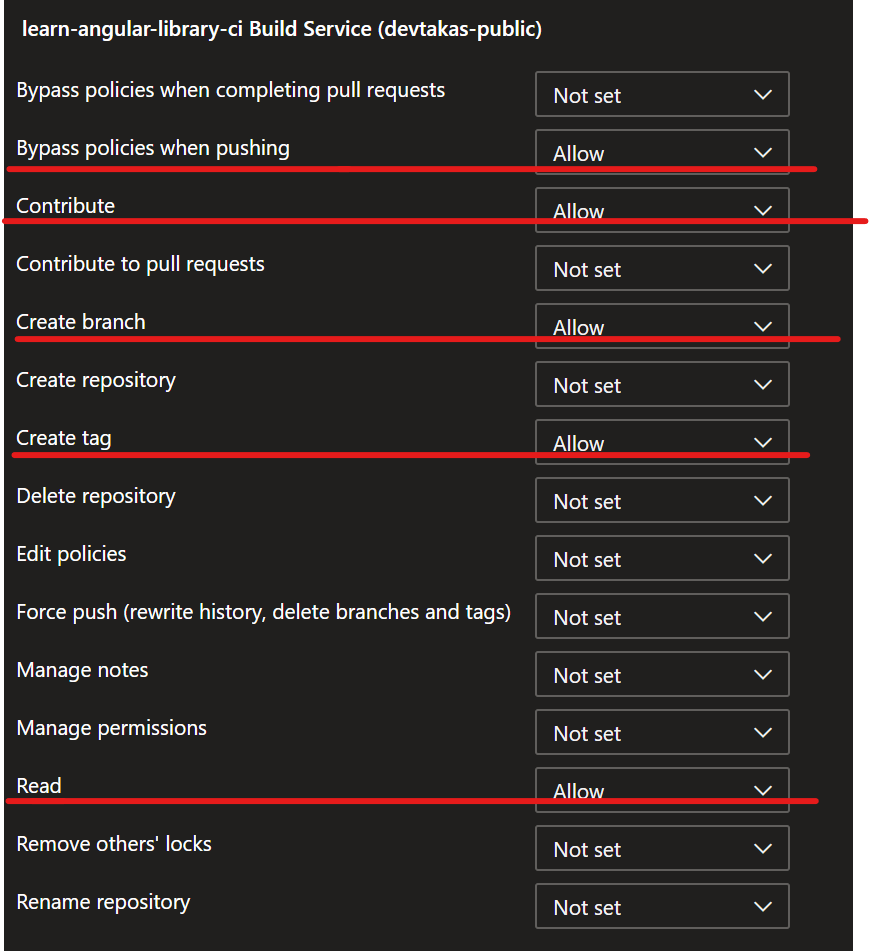Click the chevron for Create tag
Screen dimensions: 869x951
click(763, 442)
